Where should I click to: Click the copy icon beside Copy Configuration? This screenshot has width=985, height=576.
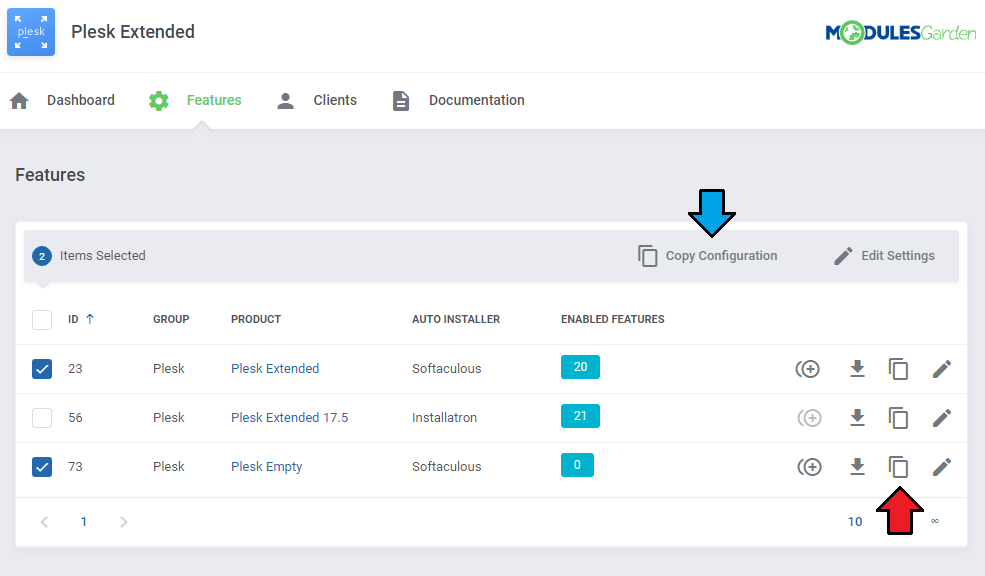click(648, 256)
